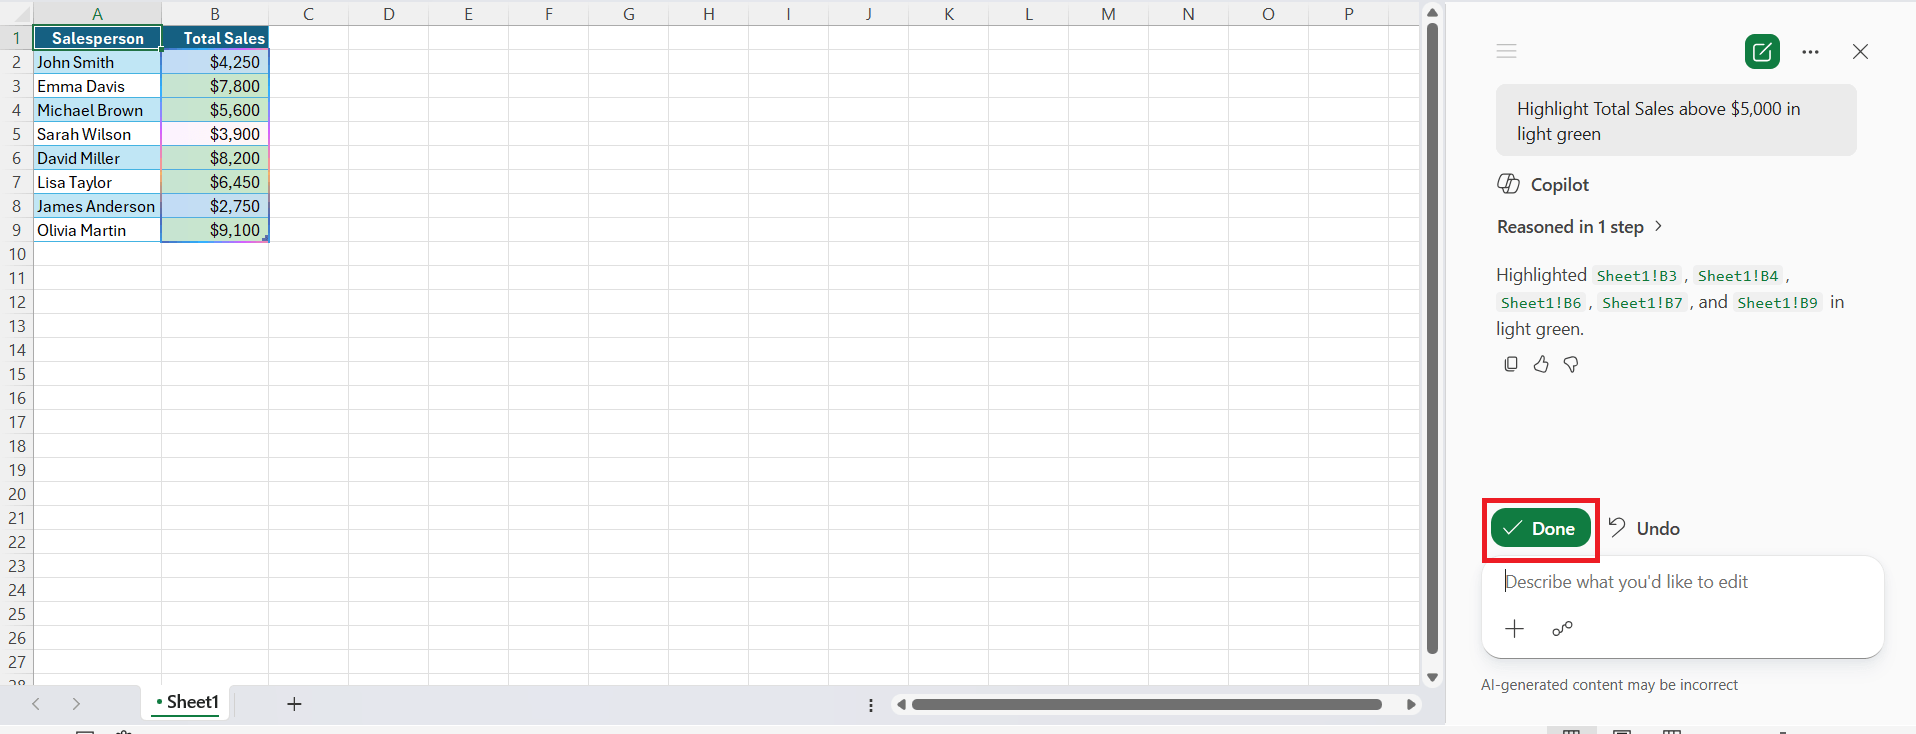Confirm changes with Done button
Image resolution: width=1916 pixels, height=734 pixels.
coord(1541,528)
